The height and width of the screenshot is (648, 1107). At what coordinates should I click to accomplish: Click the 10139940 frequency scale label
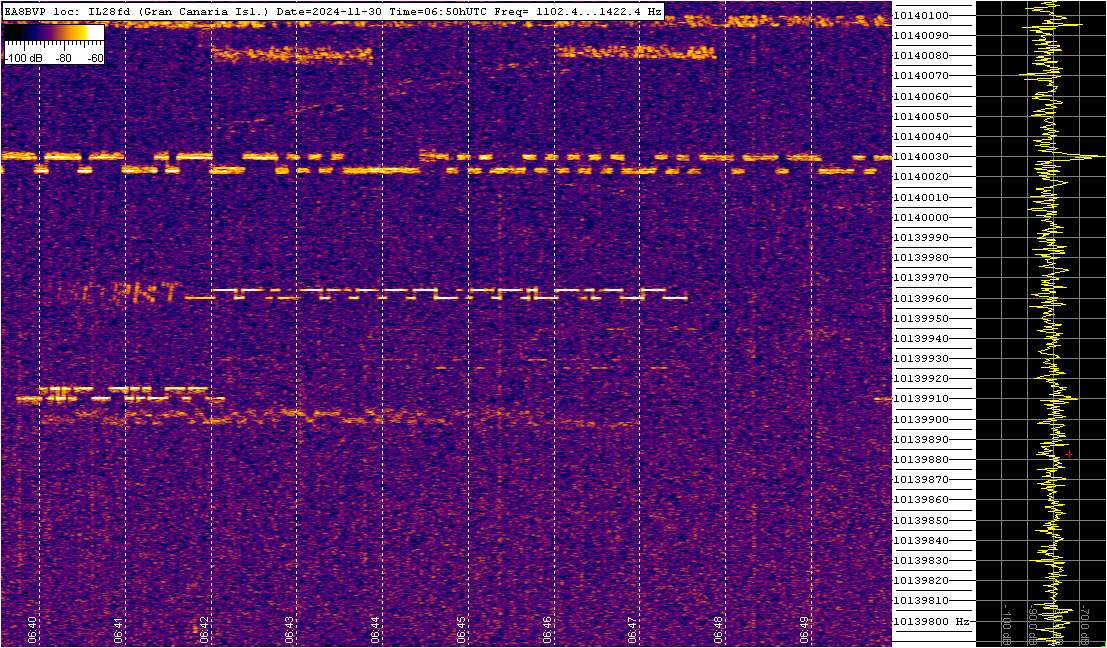(x=921, y=339)
